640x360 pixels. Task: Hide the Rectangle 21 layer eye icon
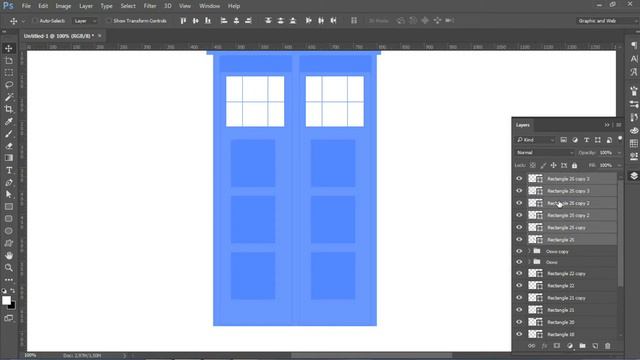519,310
